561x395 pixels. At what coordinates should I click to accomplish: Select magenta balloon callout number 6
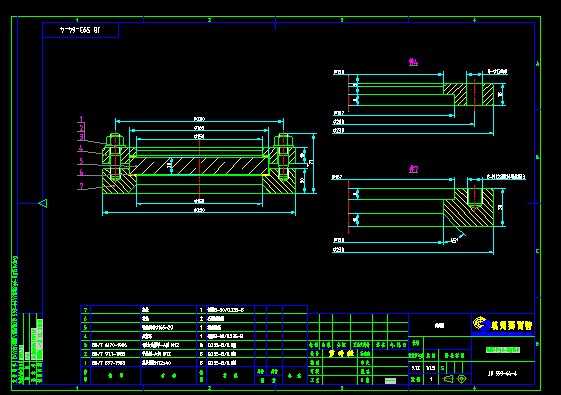pos(81,172)
